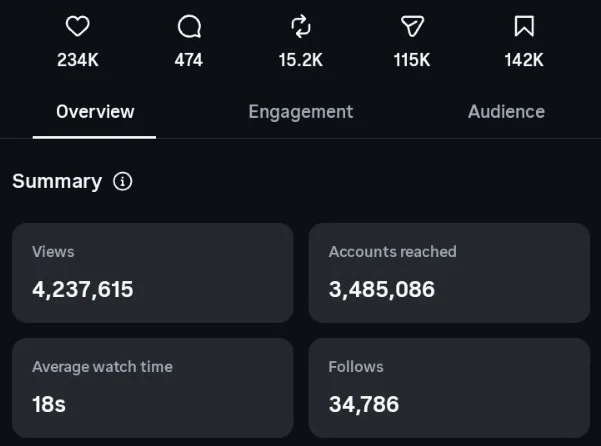Select the 18s watch time value

coord(49,404)
